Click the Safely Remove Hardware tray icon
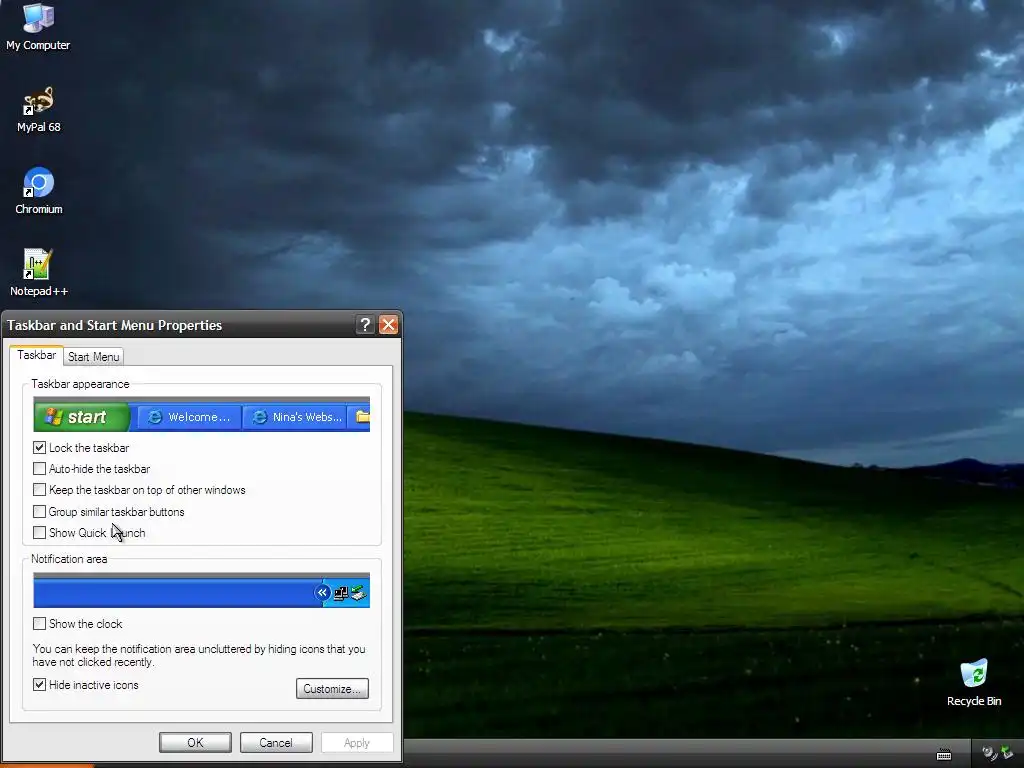Image resolution: width=1024 pixels, height=768 pixels. pyautogui.click(x=1007, y=753)
